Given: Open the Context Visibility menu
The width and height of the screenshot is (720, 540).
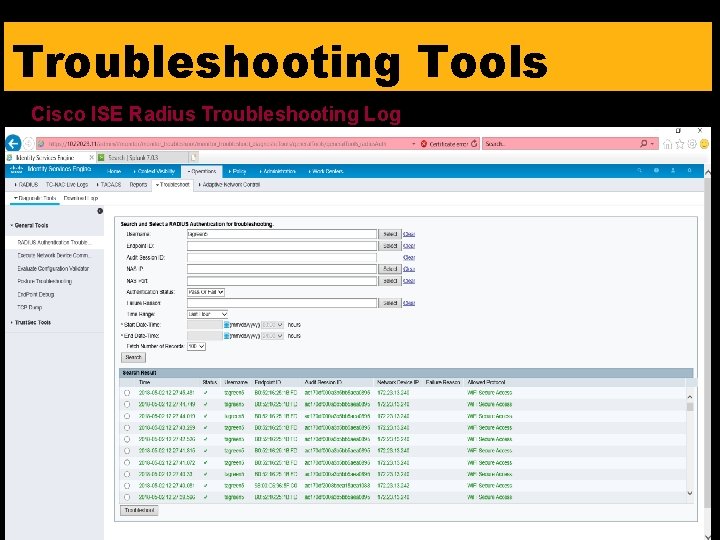Looking at the screenshot, I should click(x=155, y=171).
